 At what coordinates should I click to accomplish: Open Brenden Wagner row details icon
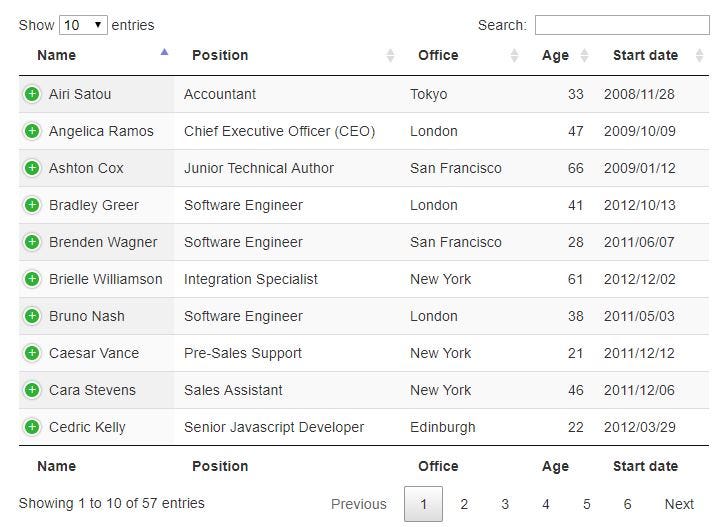32,242
